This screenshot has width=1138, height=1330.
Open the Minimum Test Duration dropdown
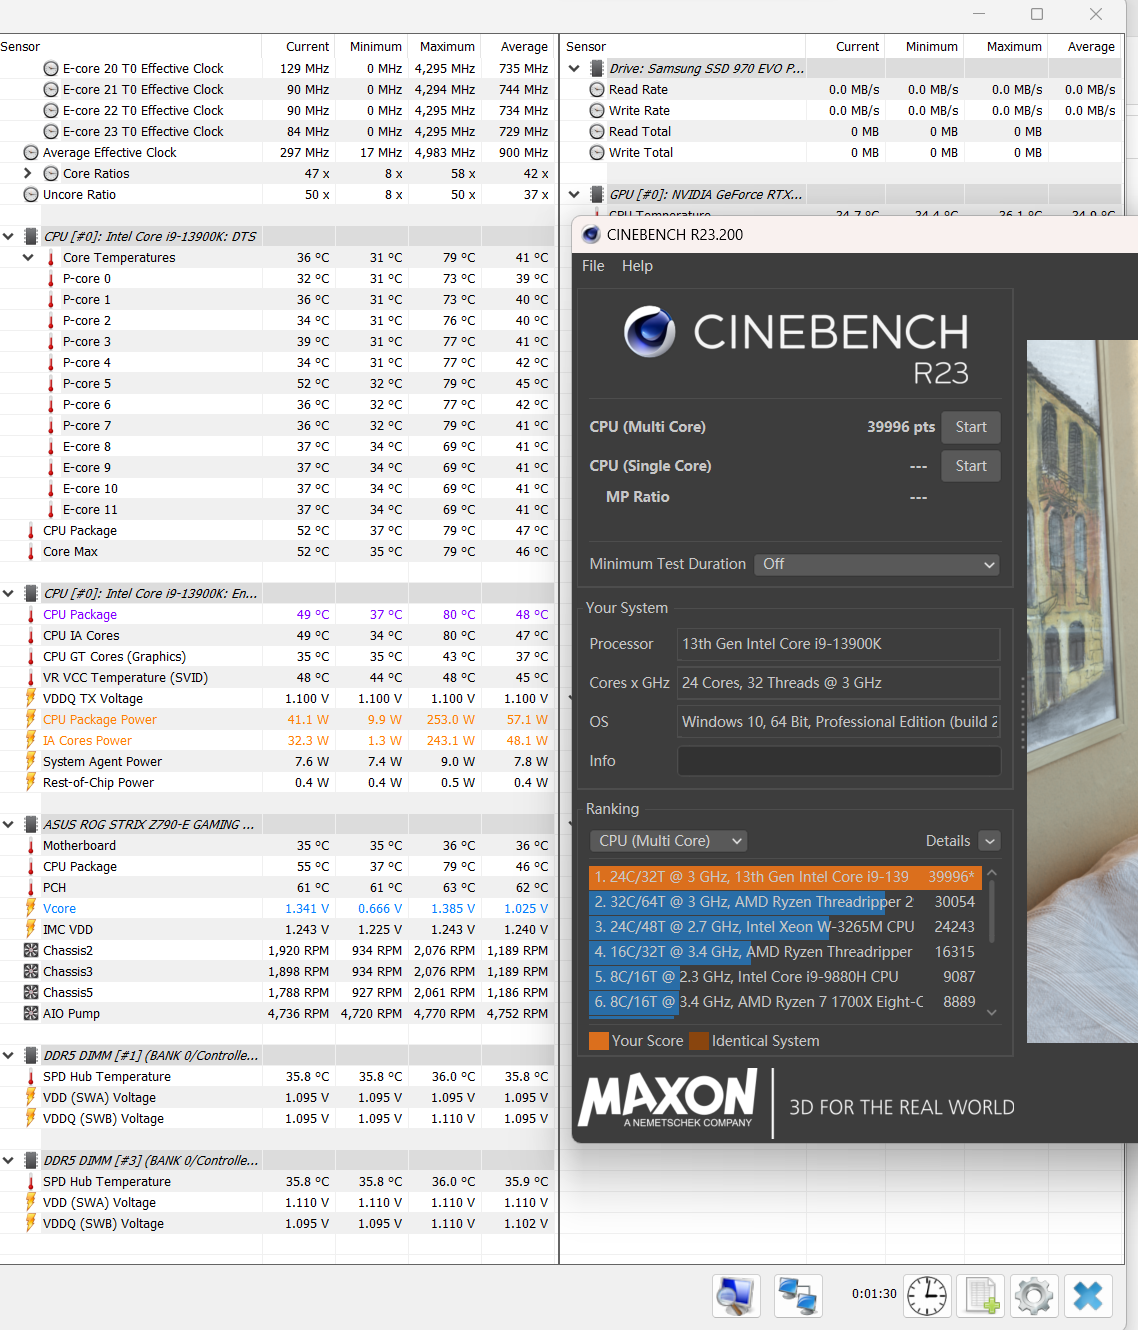tap(877, 565)
